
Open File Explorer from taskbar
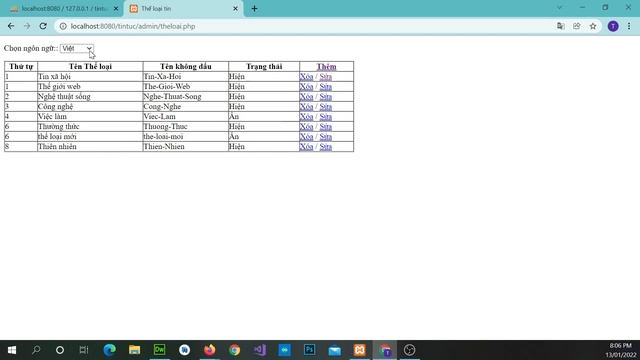pos(135,350)
